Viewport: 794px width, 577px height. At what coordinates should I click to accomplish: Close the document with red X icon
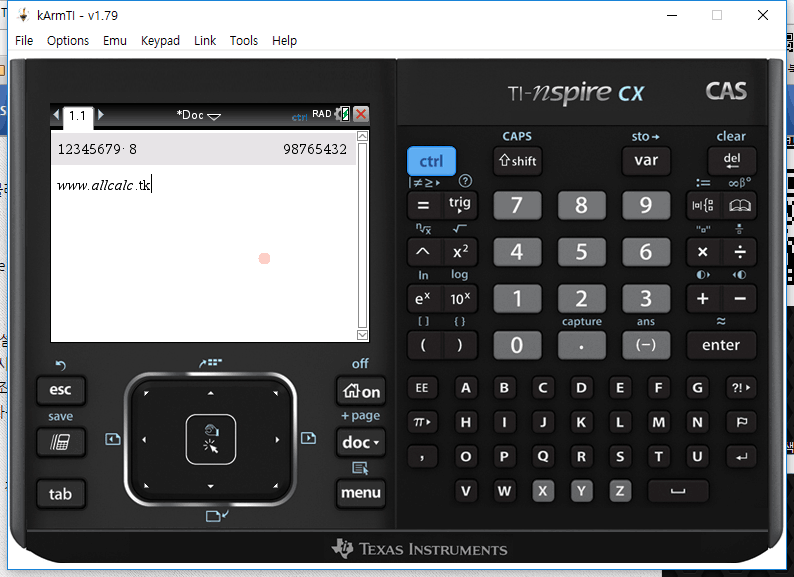coord(361,114)
